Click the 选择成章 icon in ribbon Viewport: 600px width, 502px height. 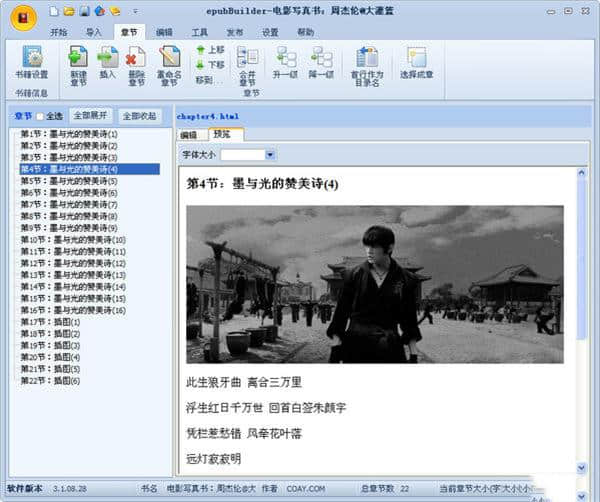[x=416, y=57]
